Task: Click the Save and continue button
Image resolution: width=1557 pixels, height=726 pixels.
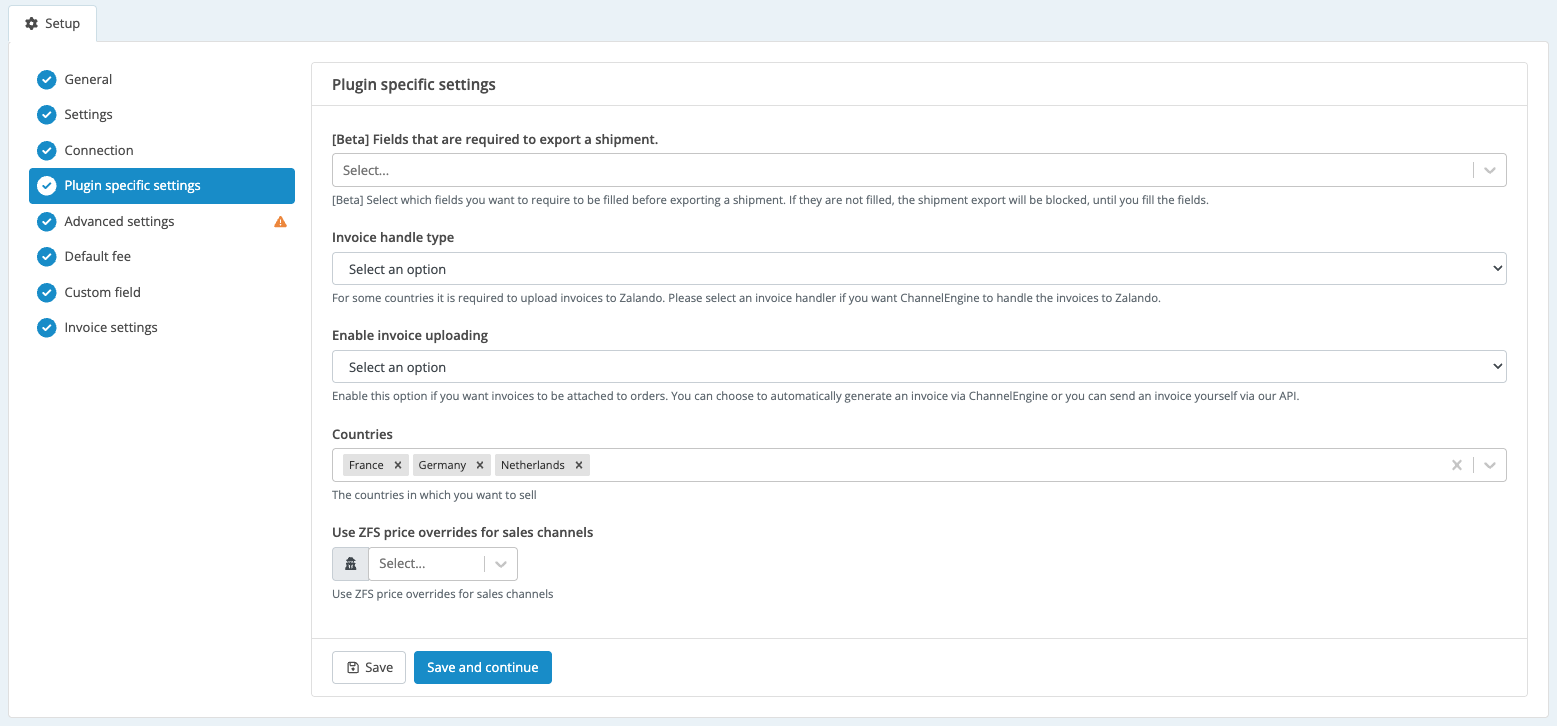Action: (483, 668)
